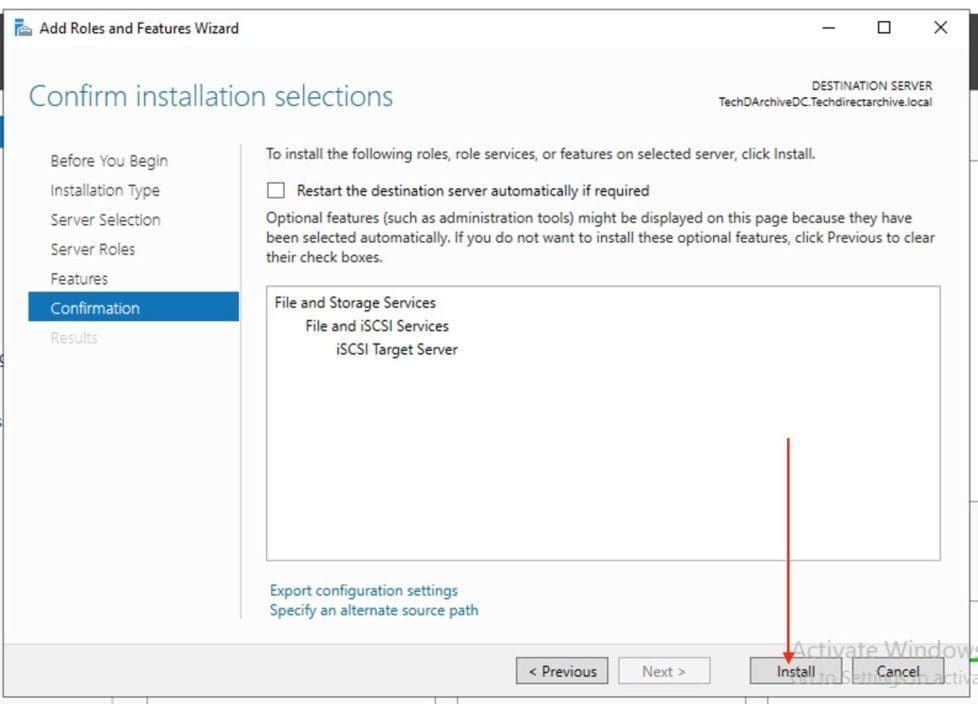
Task: Open the Installation Type step
Action: pos(105,190)
